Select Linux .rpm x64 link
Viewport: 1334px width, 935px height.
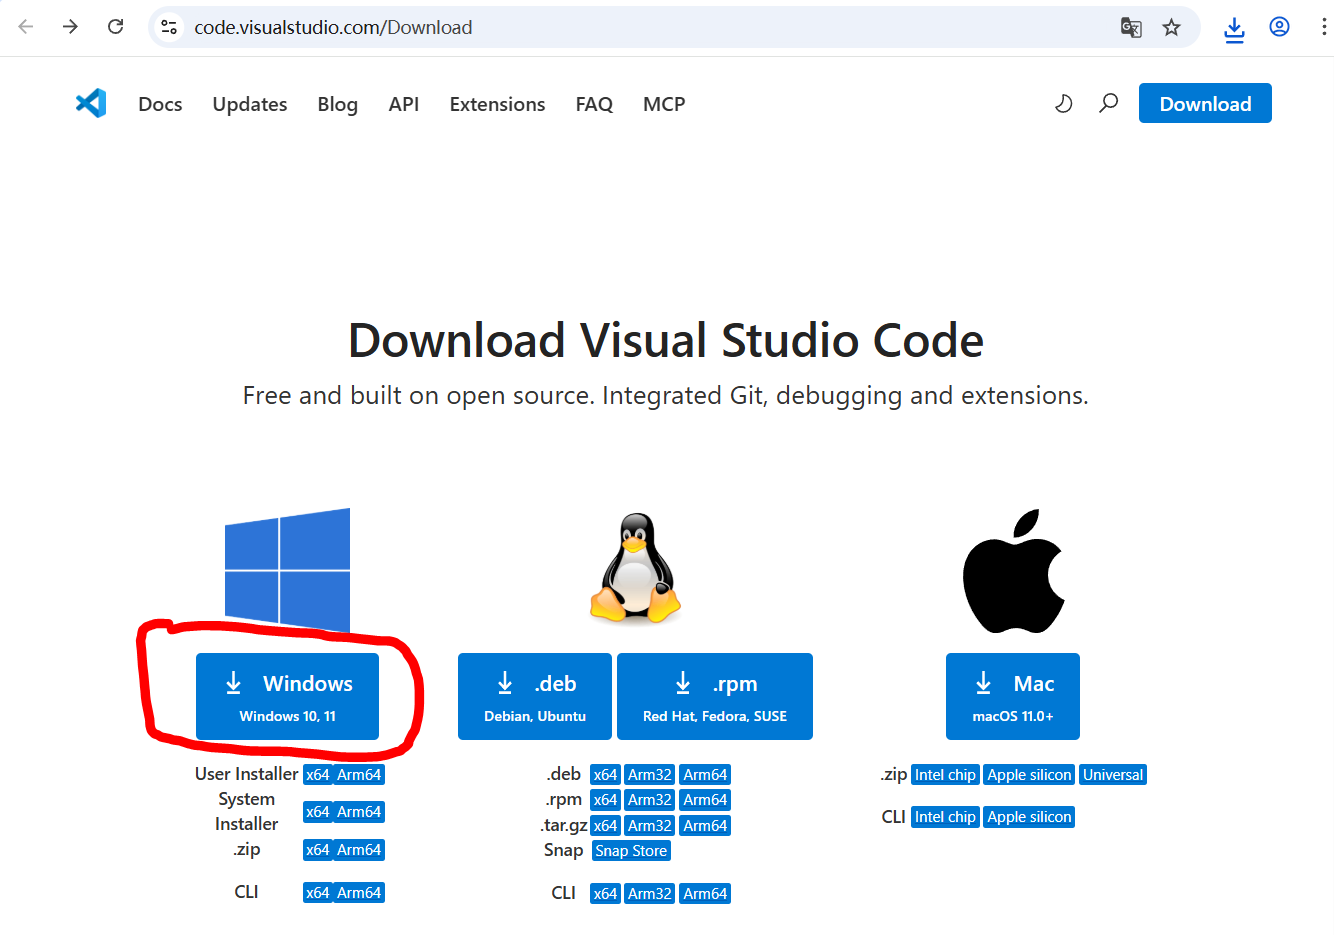click(x=605, y=800)
